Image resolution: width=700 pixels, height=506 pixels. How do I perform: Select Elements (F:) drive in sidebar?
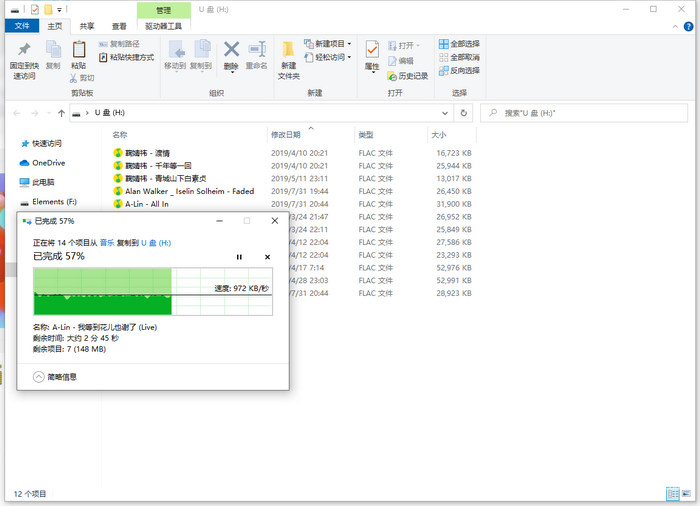tap(49, 202)
